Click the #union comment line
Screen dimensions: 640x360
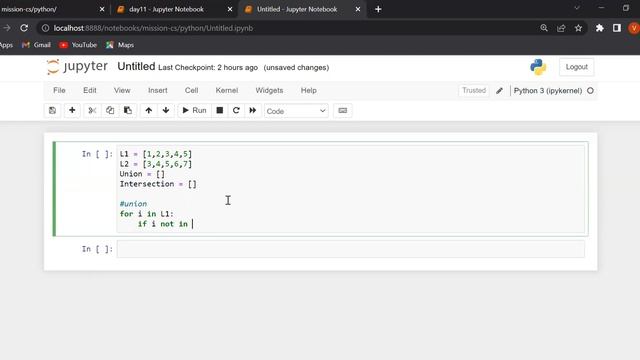tap(133, 204)
